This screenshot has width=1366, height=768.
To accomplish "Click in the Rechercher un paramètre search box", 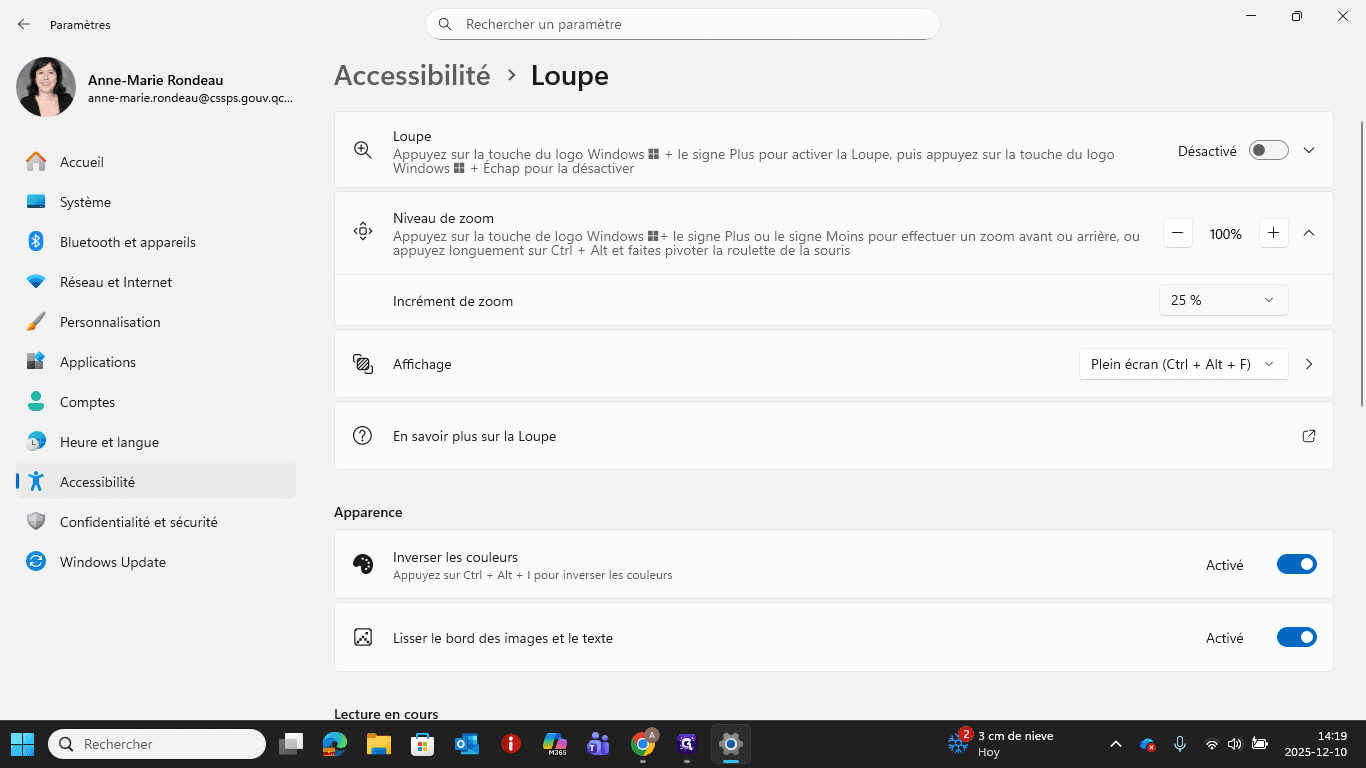I will click(683, 24).
